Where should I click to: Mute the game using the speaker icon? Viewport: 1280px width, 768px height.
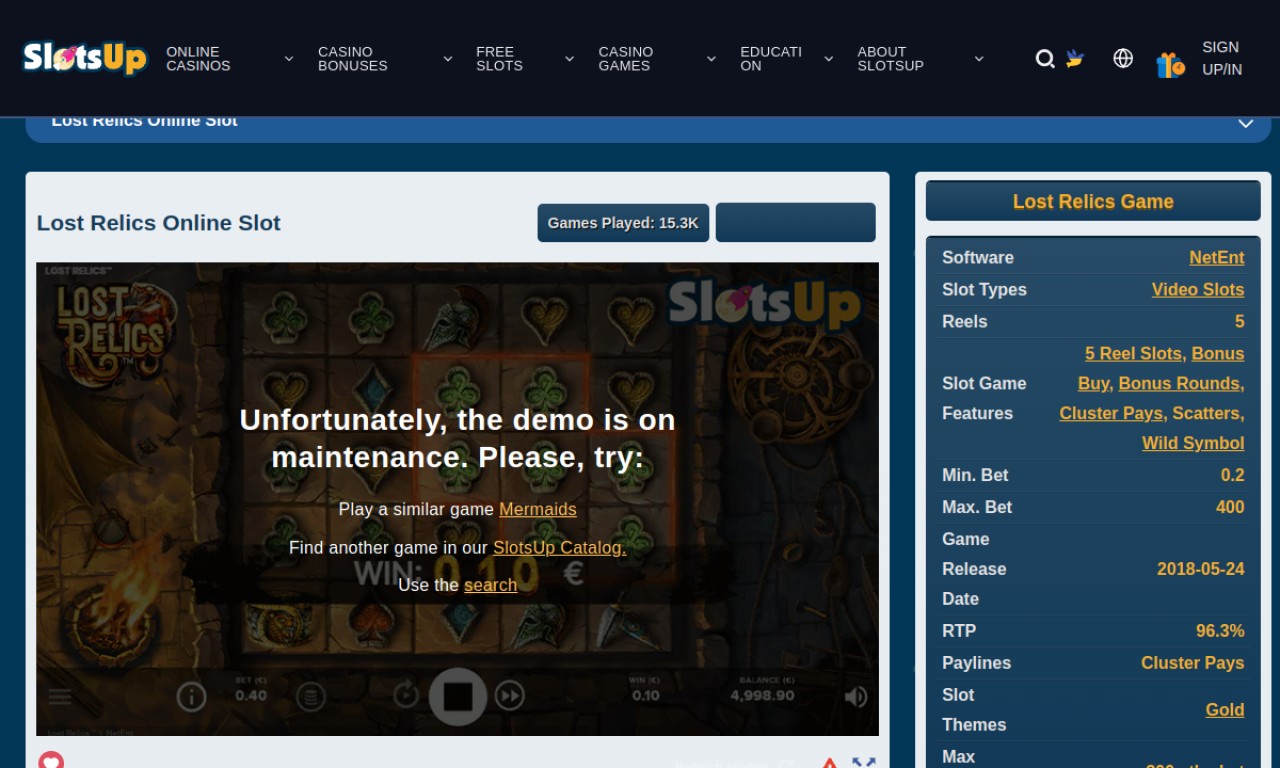855,697
